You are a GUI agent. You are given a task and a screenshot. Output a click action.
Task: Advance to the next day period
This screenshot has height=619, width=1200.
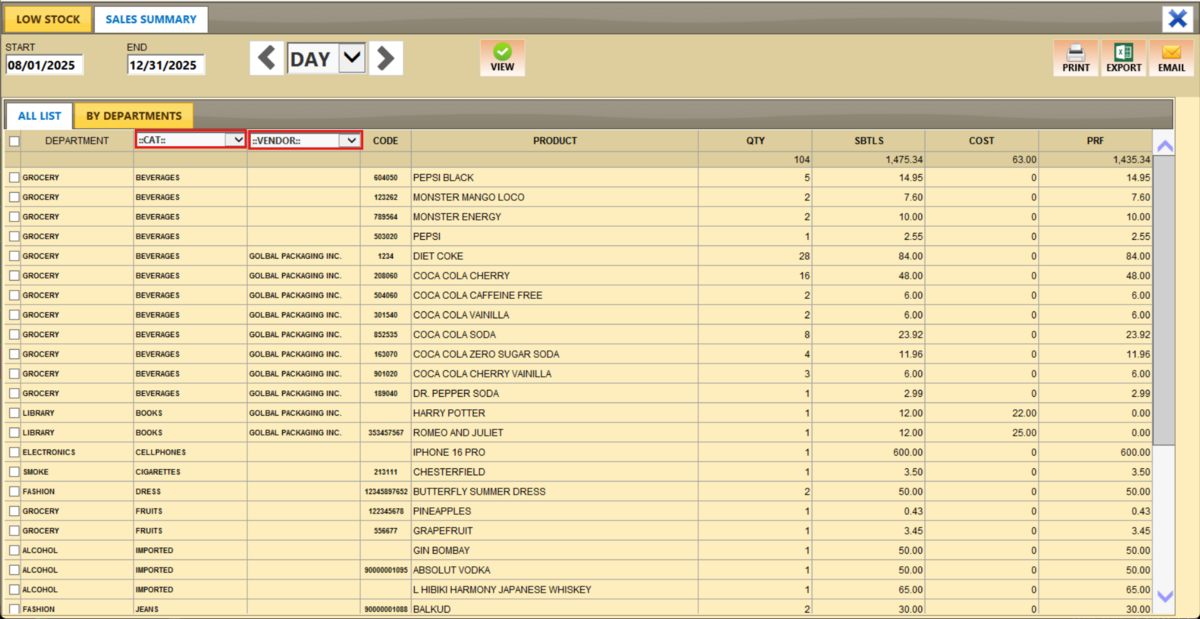click(386, 58)
